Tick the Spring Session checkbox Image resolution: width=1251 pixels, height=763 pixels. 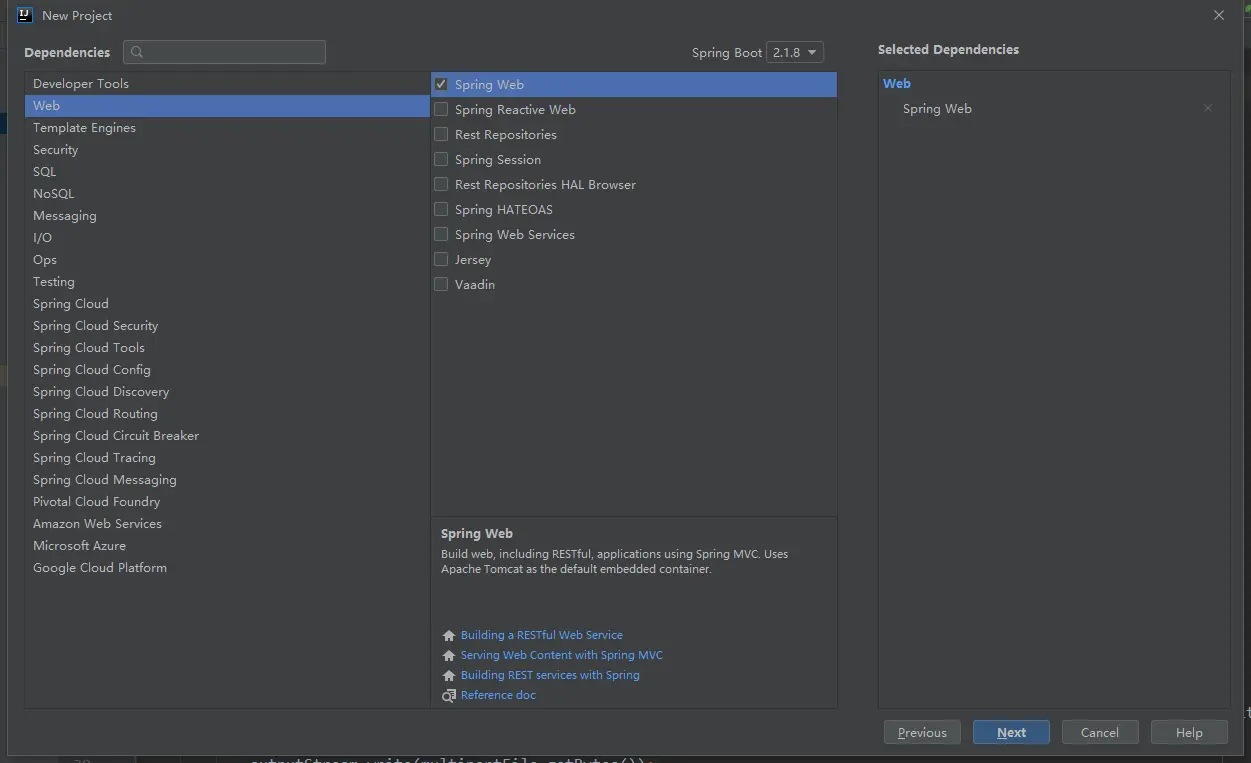coord(441,159)
